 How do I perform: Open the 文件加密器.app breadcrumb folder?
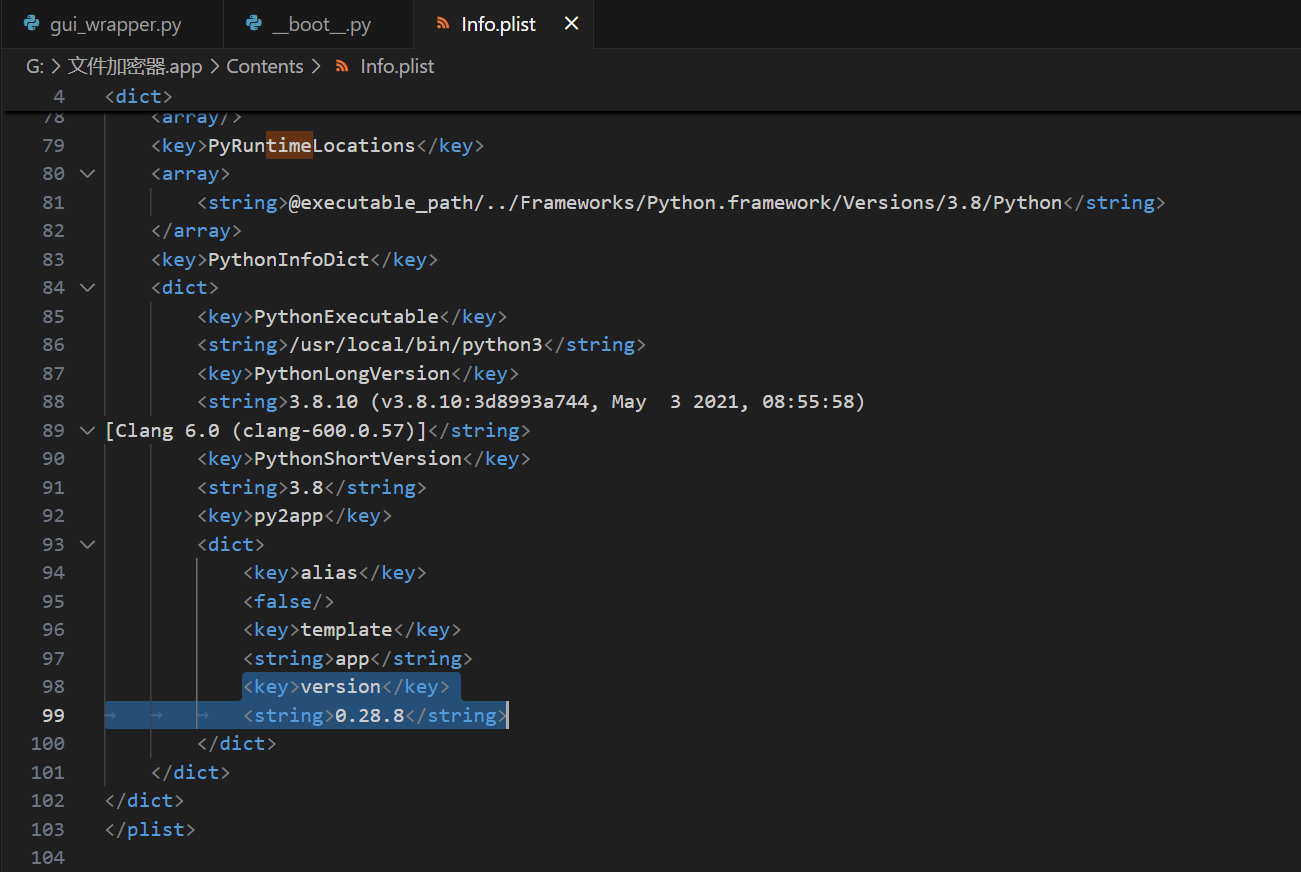pos(135,67)
